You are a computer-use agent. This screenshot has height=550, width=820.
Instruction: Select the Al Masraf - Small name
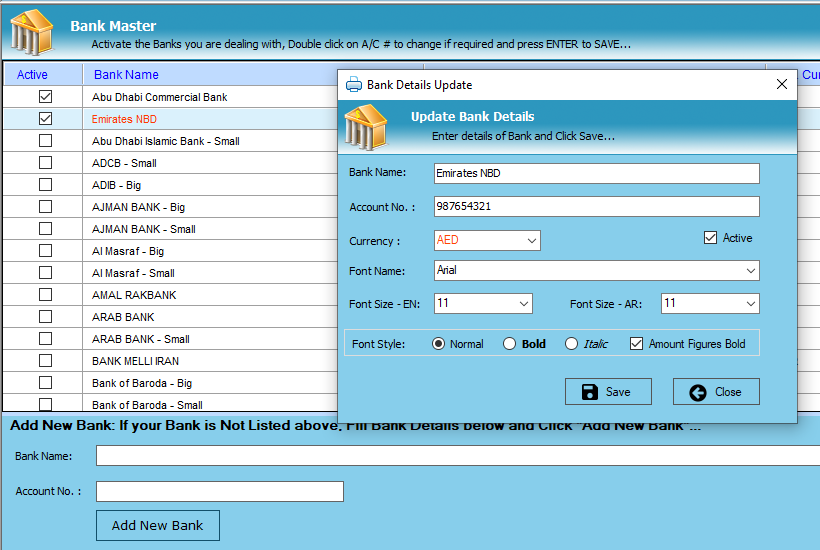[133, 273]
